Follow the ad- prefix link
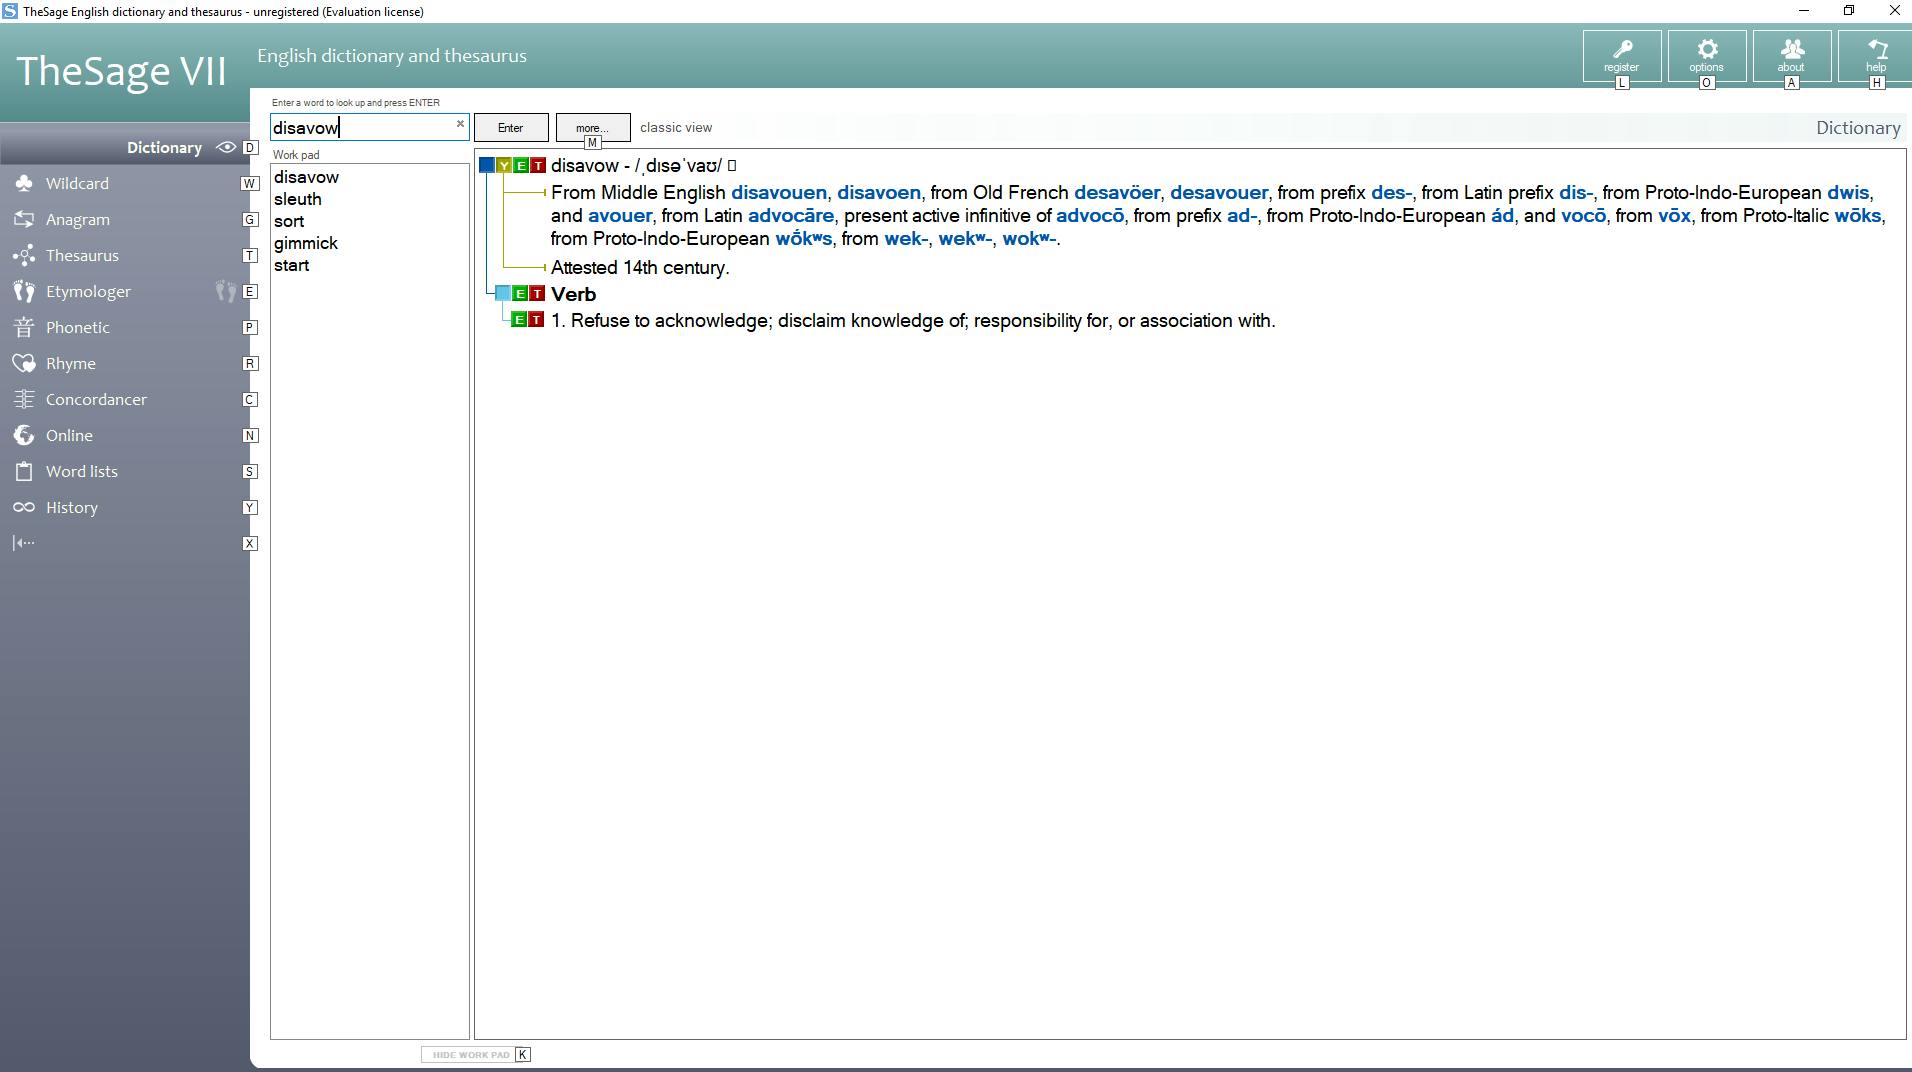This screenshot has width=1912, height=1072. [x=1242, y=216]
